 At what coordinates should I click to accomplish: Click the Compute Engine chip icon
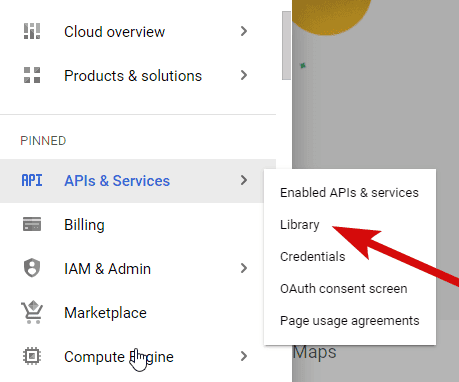tap(32, 356)
